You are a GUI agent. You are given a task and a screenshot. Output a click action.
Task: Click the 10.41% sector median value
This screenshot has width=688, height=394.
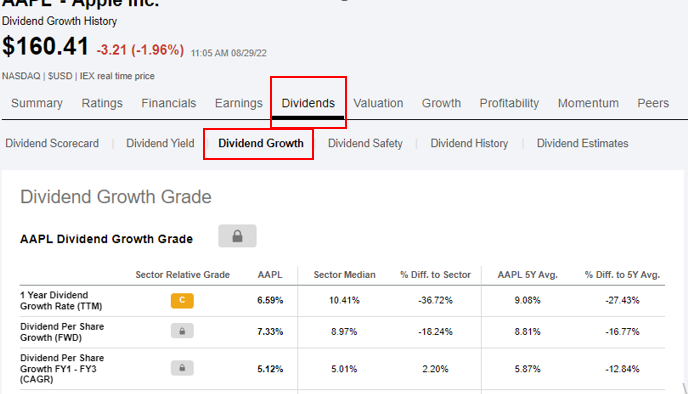(x=344, y=301)
